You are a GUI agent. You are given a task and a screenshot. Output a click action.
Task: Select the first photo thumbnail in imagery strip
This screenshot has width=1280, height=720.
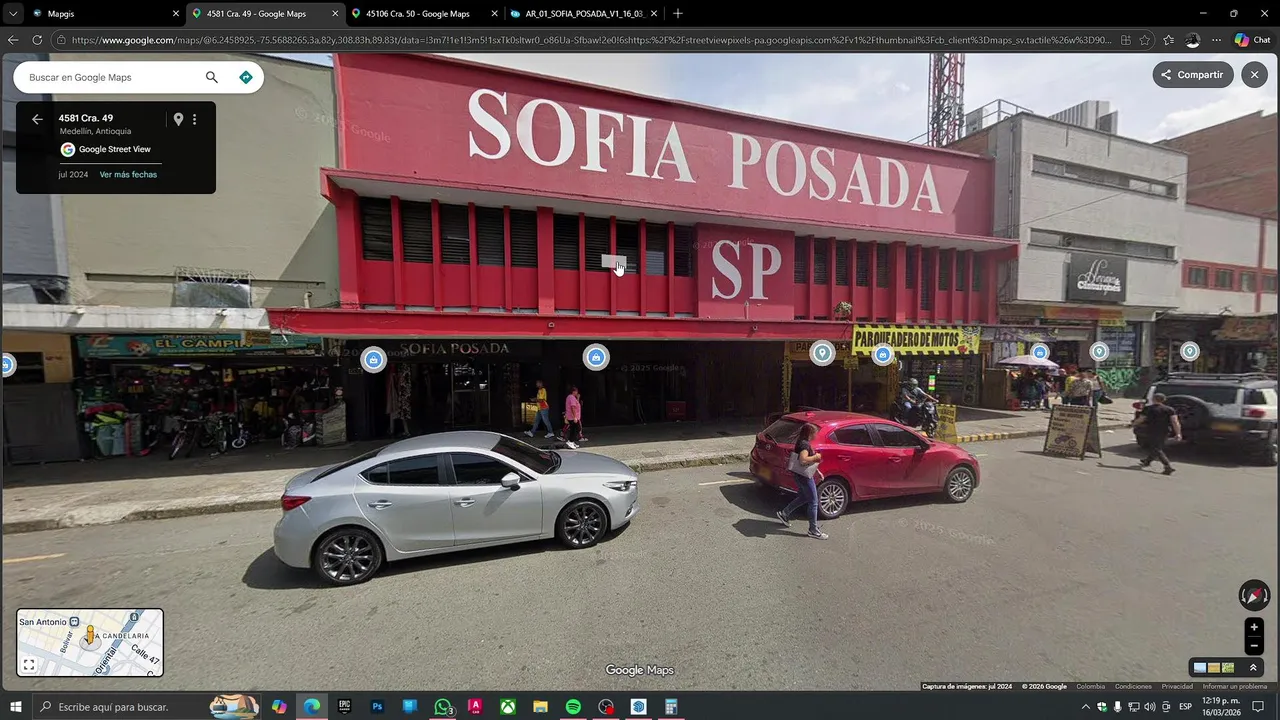(x=1200, y=668)
